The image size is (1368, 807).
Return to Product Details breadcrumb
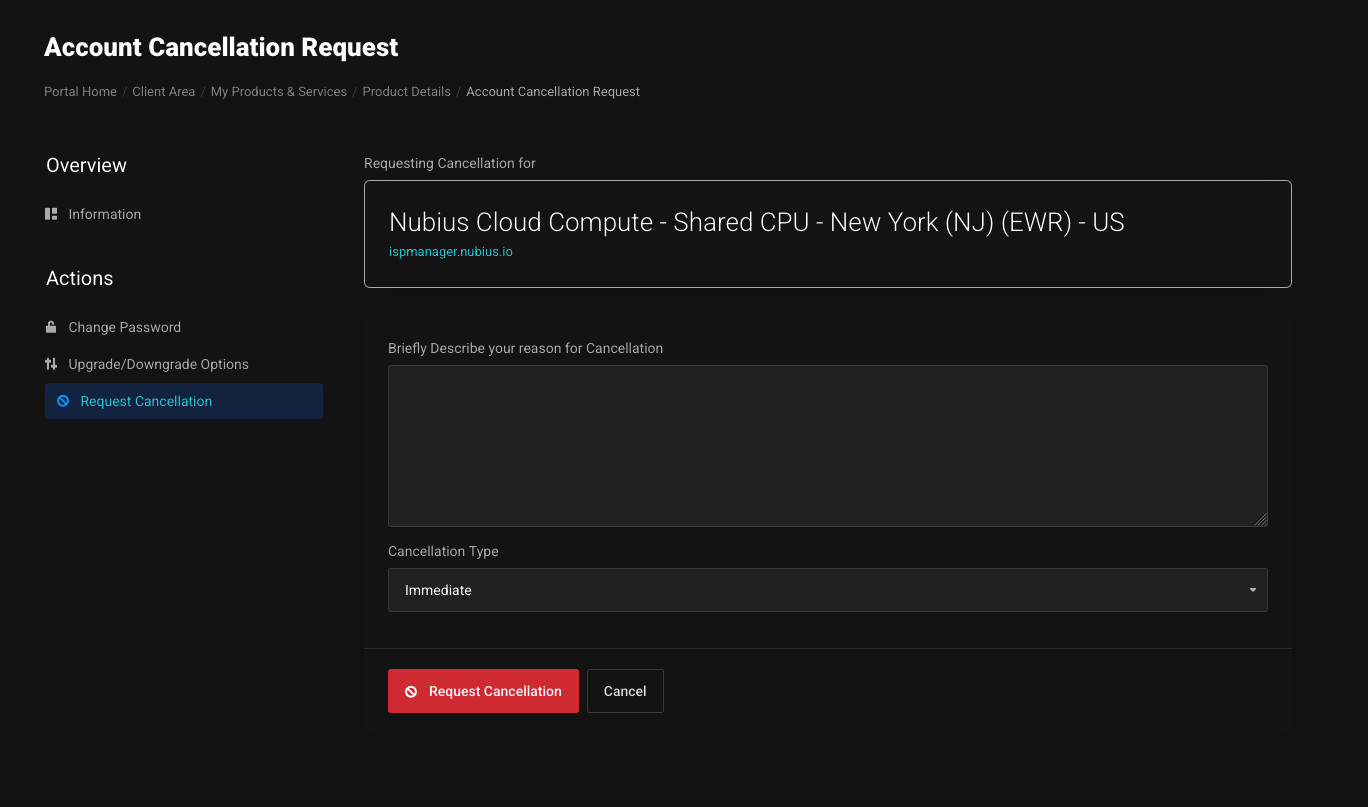click(406, 91)
